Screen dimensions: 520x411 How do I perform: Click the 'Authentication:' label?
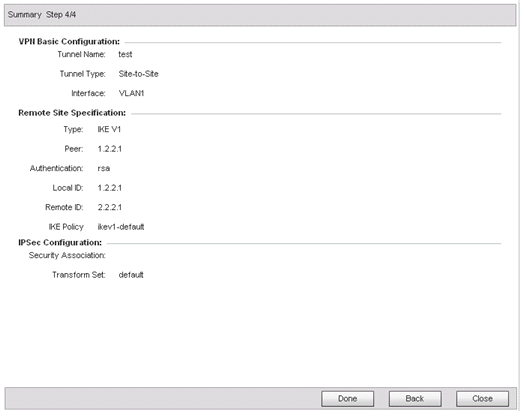(56, 168)
